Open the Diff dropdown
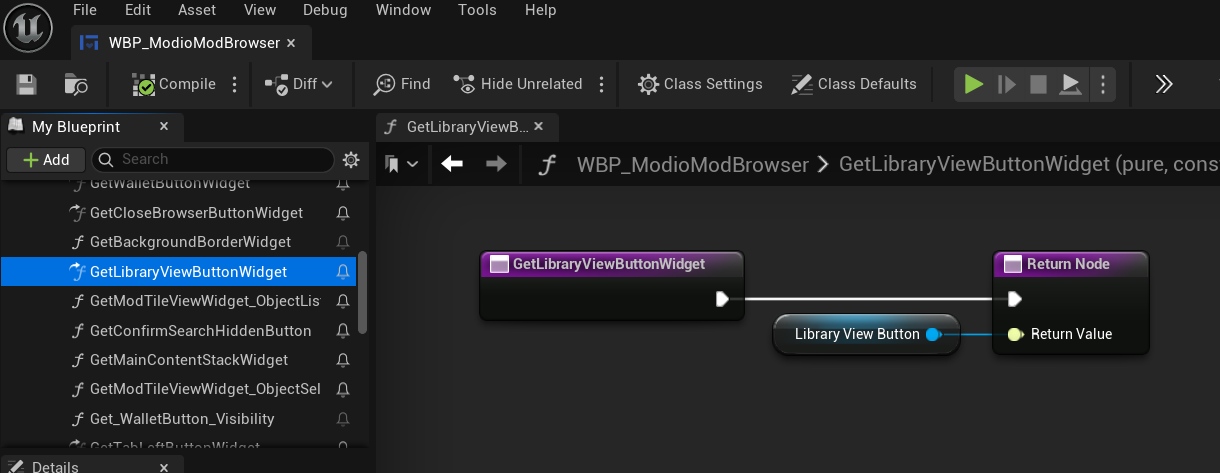 (x=298, y=84)
